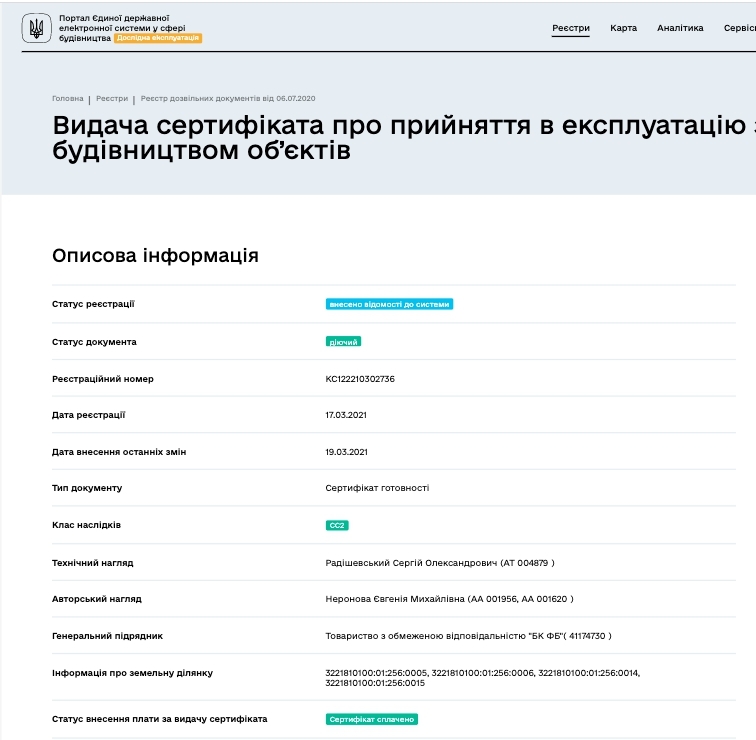Select registration number KC122210302736

pos(360,379)
